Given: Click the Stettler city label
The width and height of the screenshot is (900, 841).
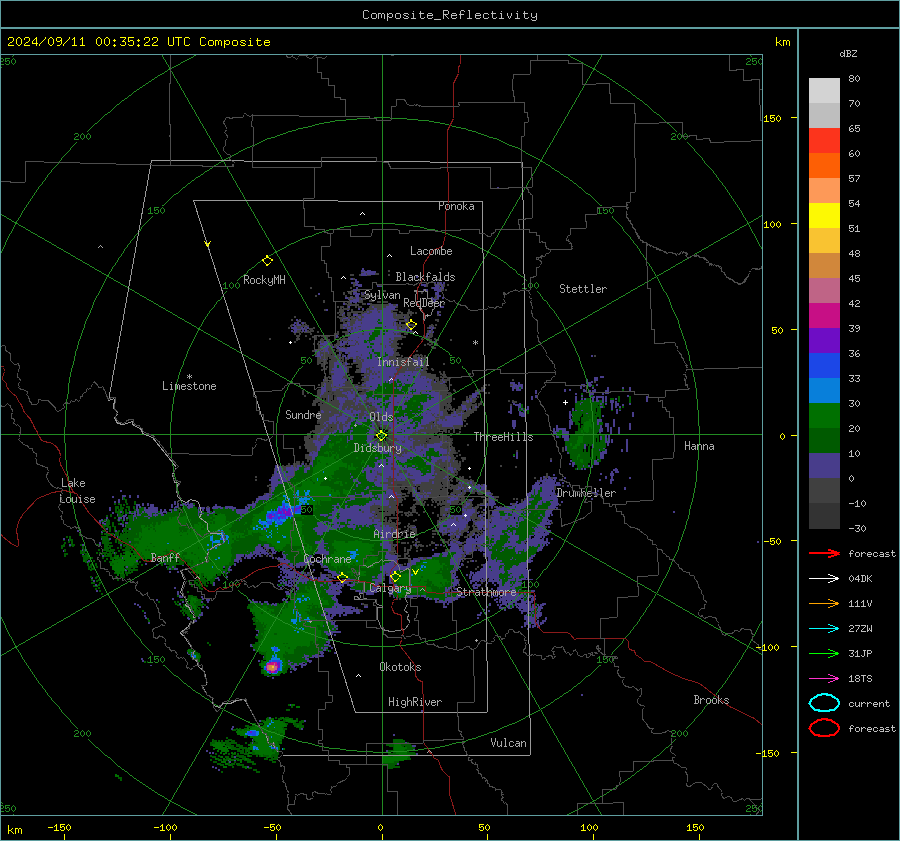Looking at the screenshot, I should pyautogui.click(x=583, y=289).
